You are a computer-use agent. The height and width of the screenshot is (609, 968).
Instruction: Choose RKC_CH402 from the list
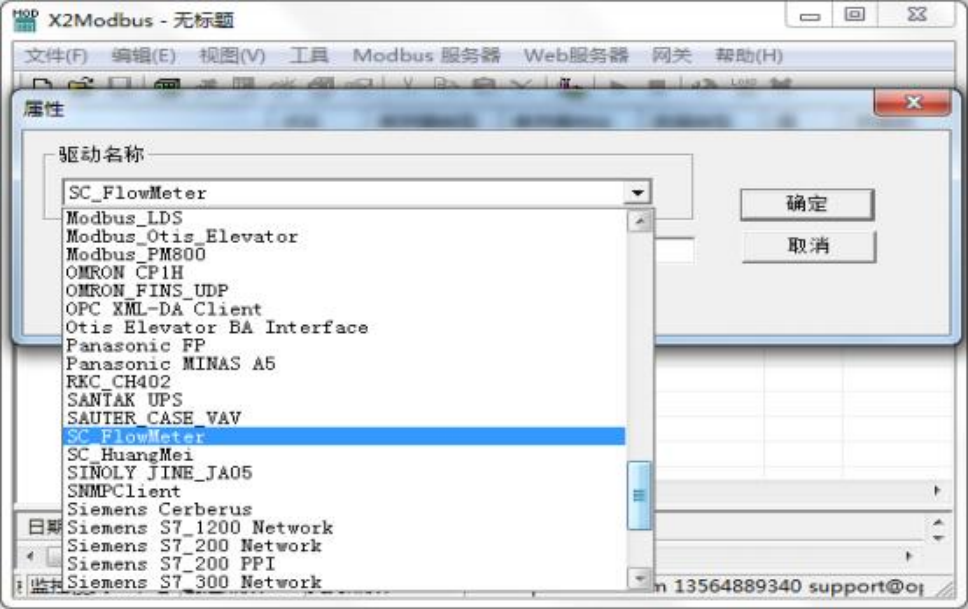[344, 382]
